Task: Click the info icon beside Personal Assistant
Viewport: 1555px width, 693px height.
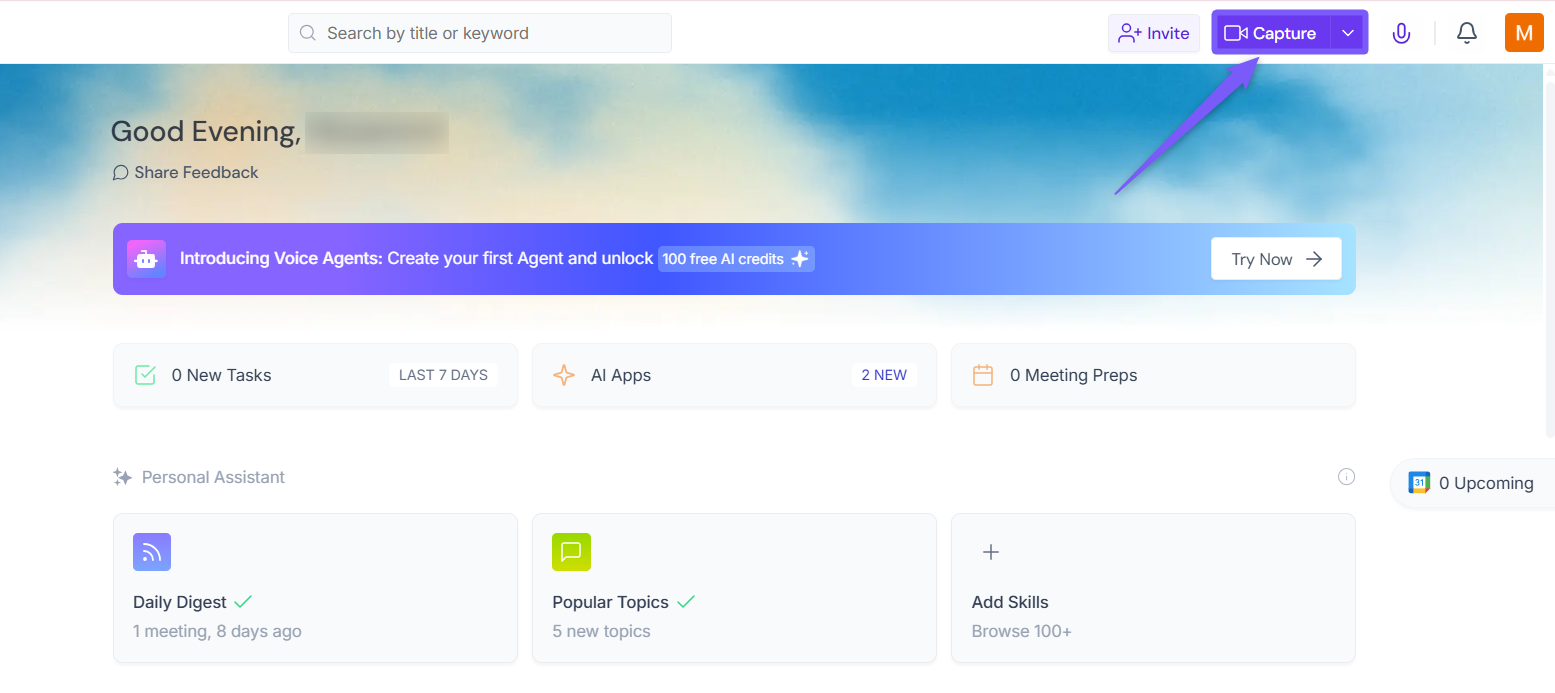Action: click(1346, 477)
